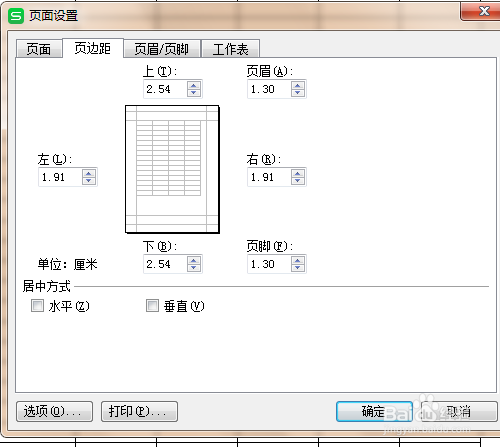Click the page margin preview thumbnail
Screen dimensions: 500x447
tap(172, 169)
